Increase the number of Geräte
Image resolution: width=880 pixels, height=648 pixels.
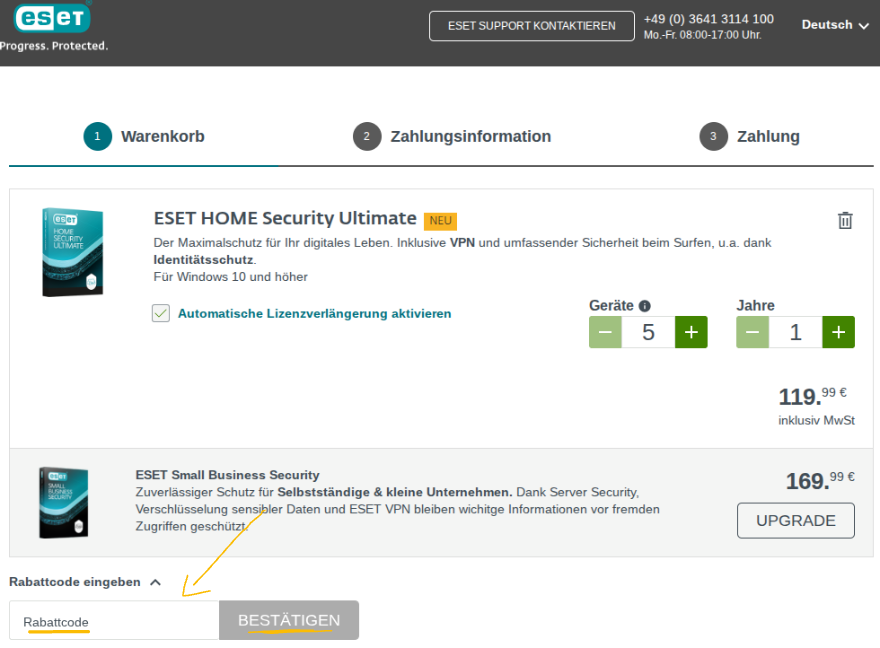click(691, 332)
